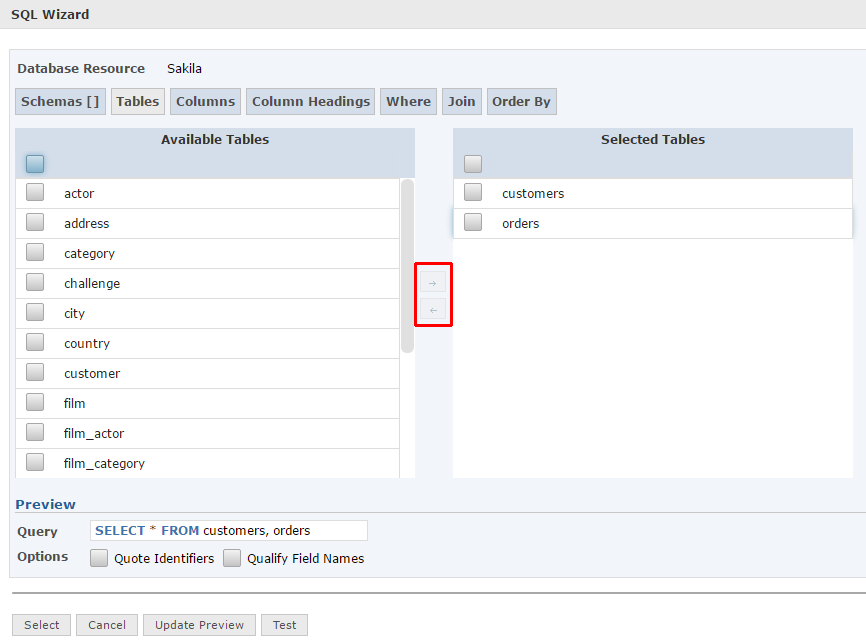
Task: Check the actor table checkbox
Action: (x=35, y=192)
